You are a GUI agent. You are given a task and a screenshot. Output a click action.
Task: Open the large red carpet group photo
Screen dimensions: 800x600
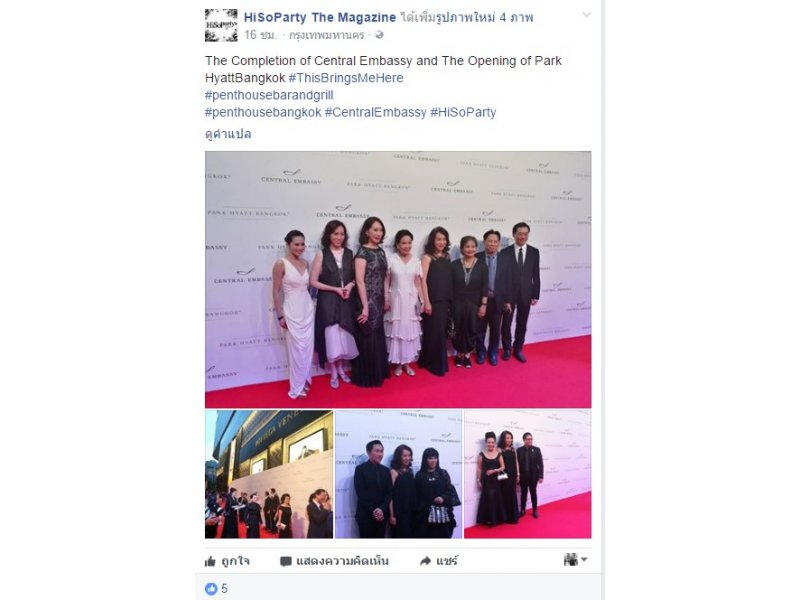[x=398, y=279]
